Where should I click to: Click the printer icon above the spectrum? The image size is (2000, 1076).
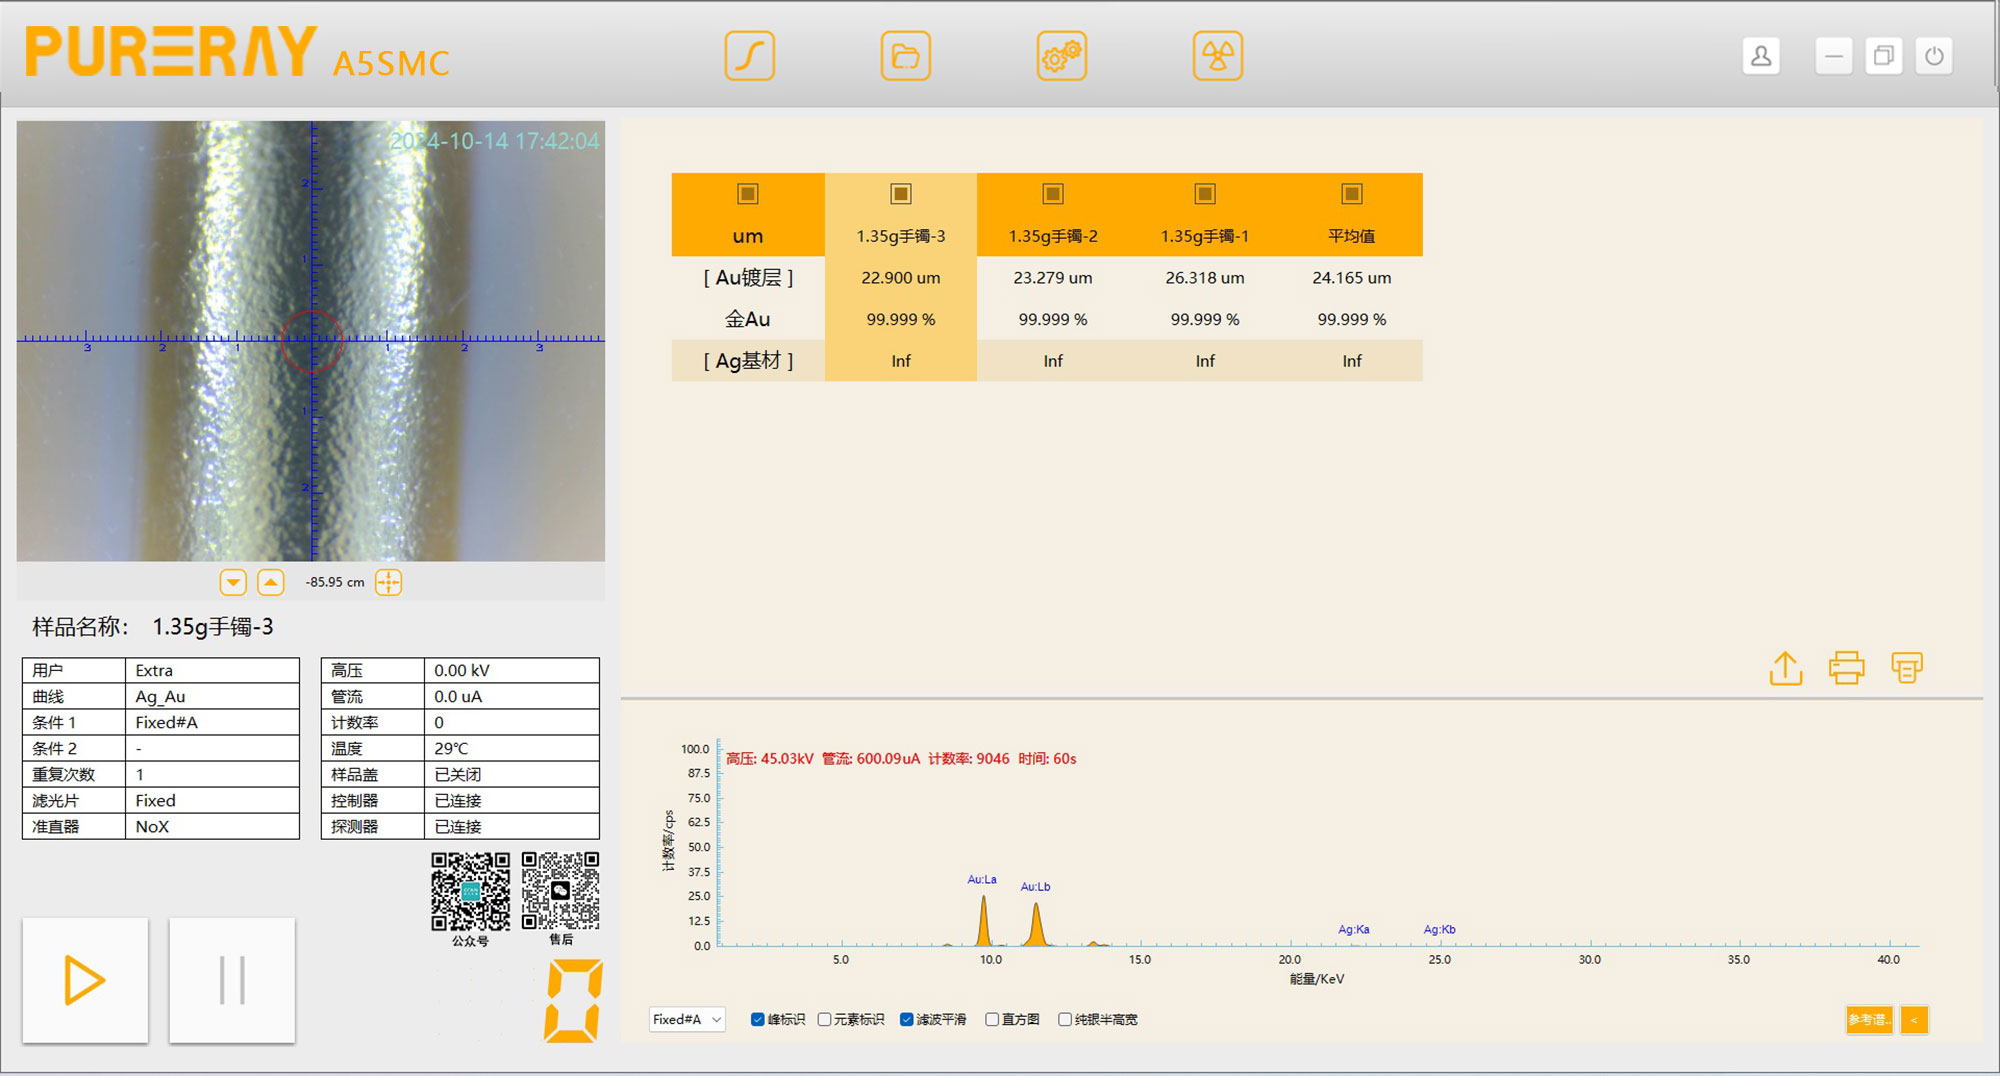(x=1846, y=668)
